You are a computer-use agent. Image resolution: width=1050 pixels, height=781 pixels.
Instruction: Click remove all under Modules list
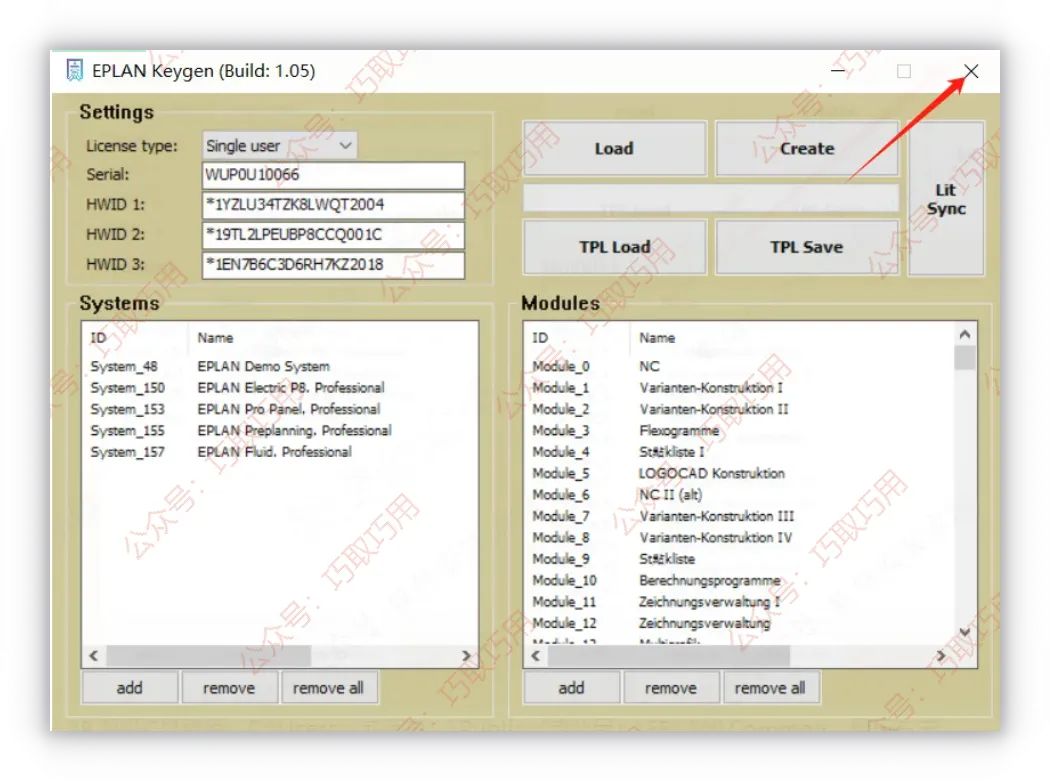(x=770, y=688)
